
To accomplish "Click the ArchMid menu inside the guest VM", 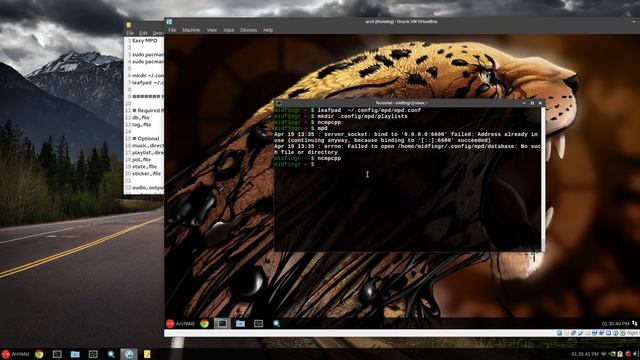I will (x=180, y=324).
